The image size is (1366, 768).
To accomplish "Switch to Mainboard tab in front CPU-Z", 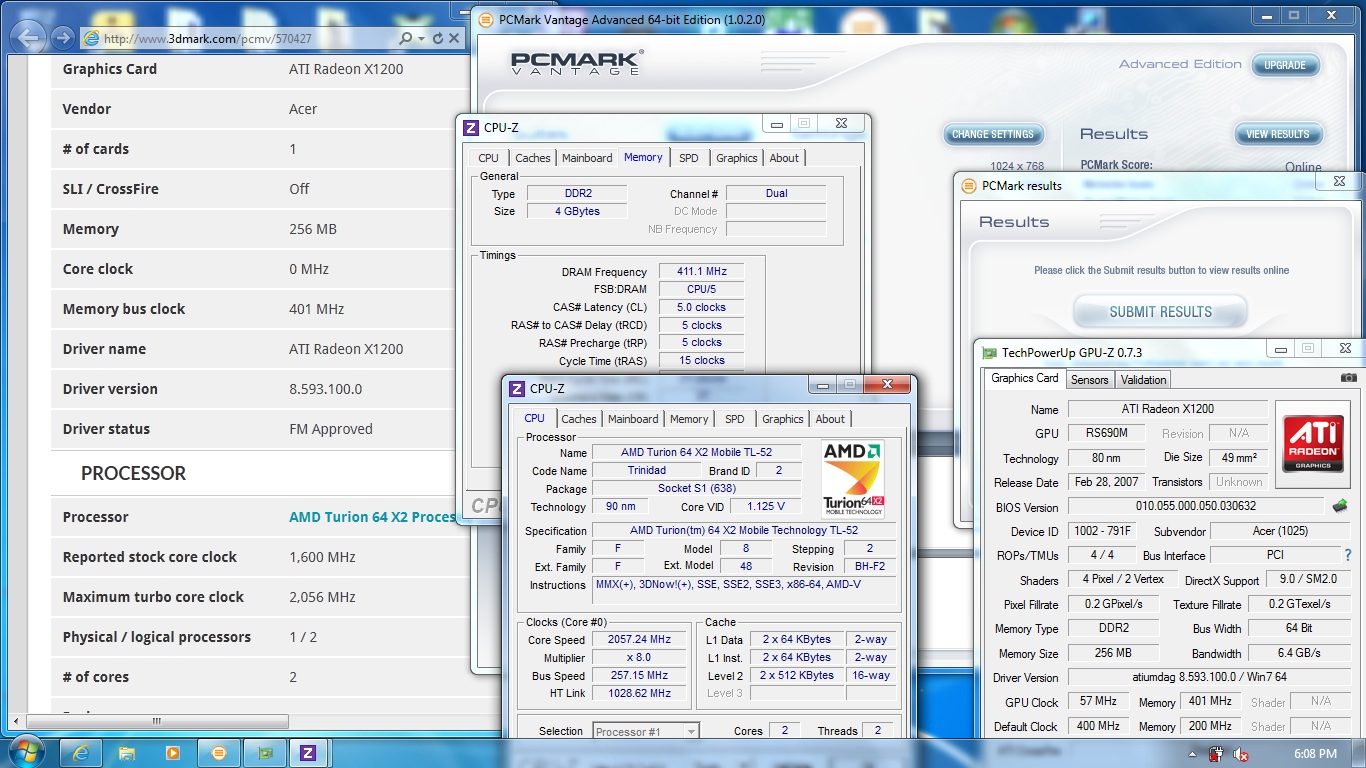I will (633, 419).
